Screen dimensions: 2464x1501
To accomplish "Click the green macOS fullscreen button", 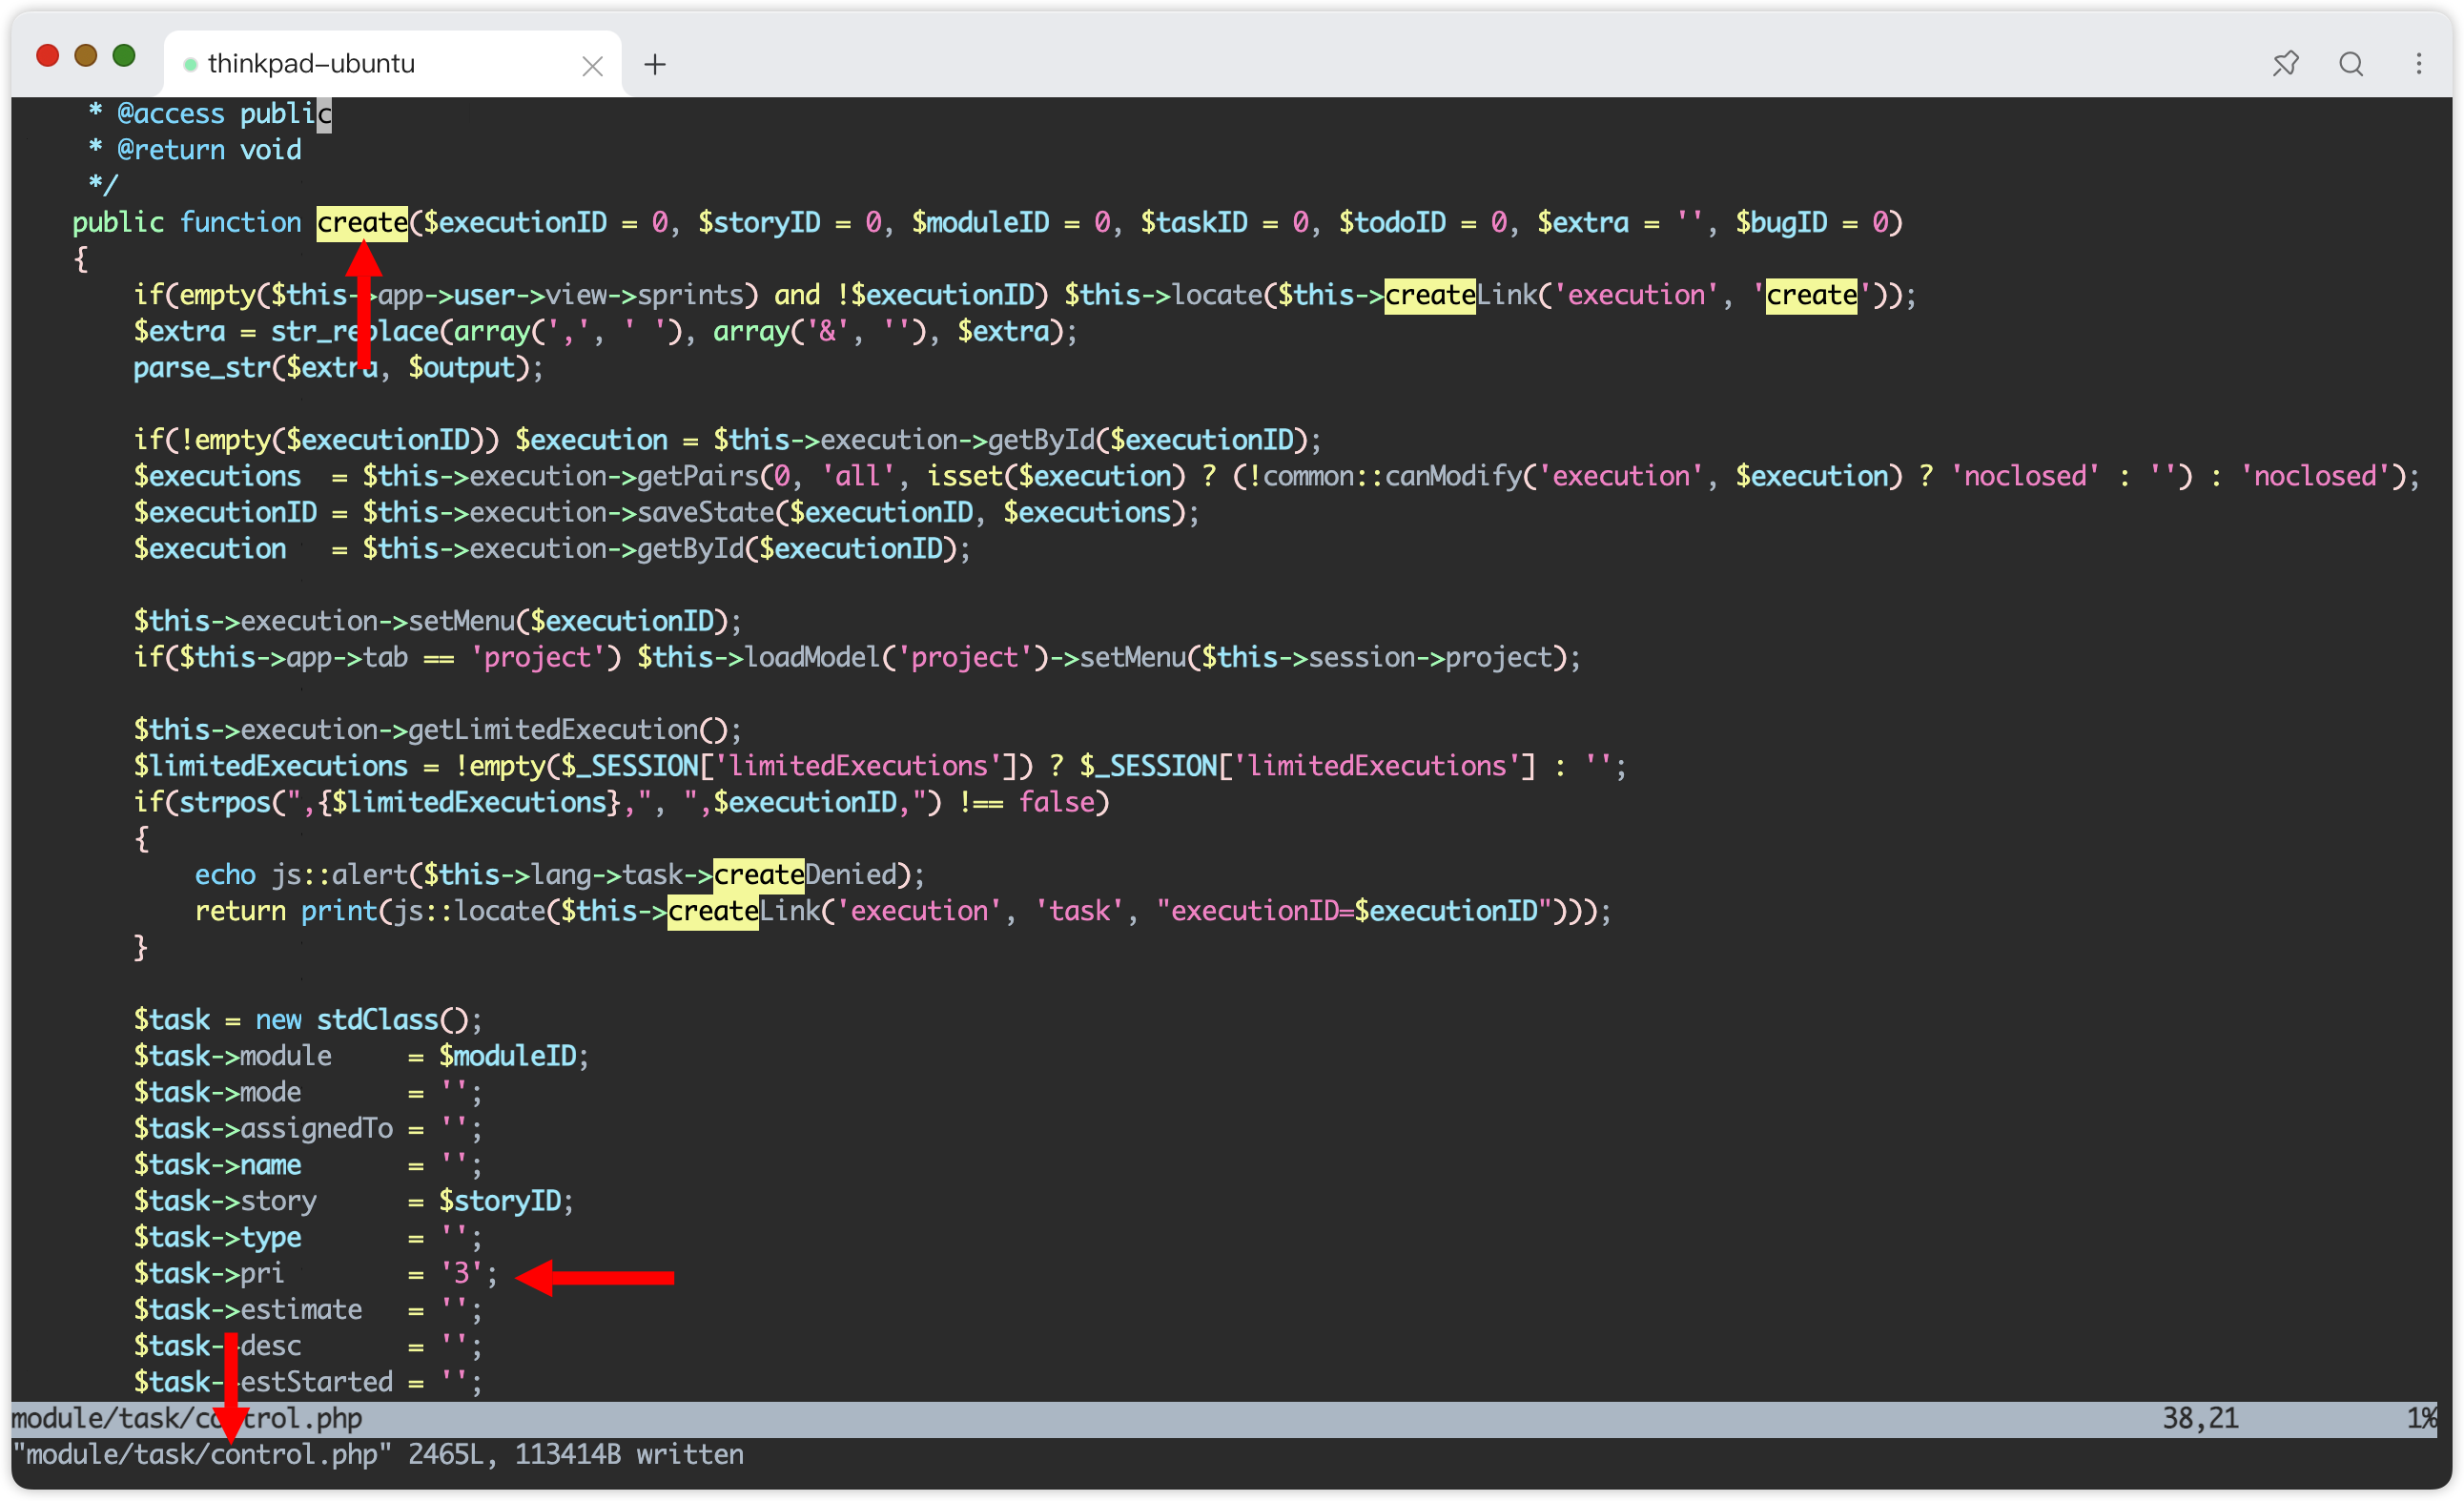I will point(124,55).
